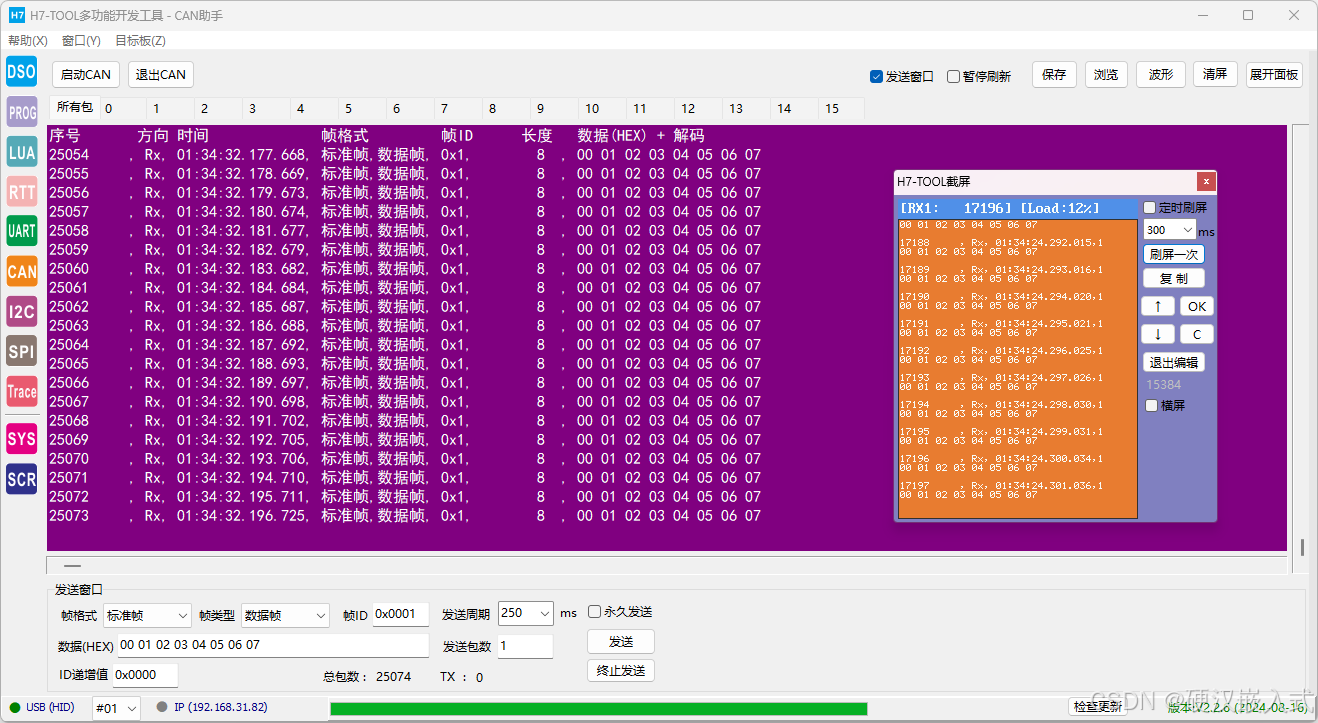
Task: Open the #01 device selector dropdown
Action: (116, 708)
